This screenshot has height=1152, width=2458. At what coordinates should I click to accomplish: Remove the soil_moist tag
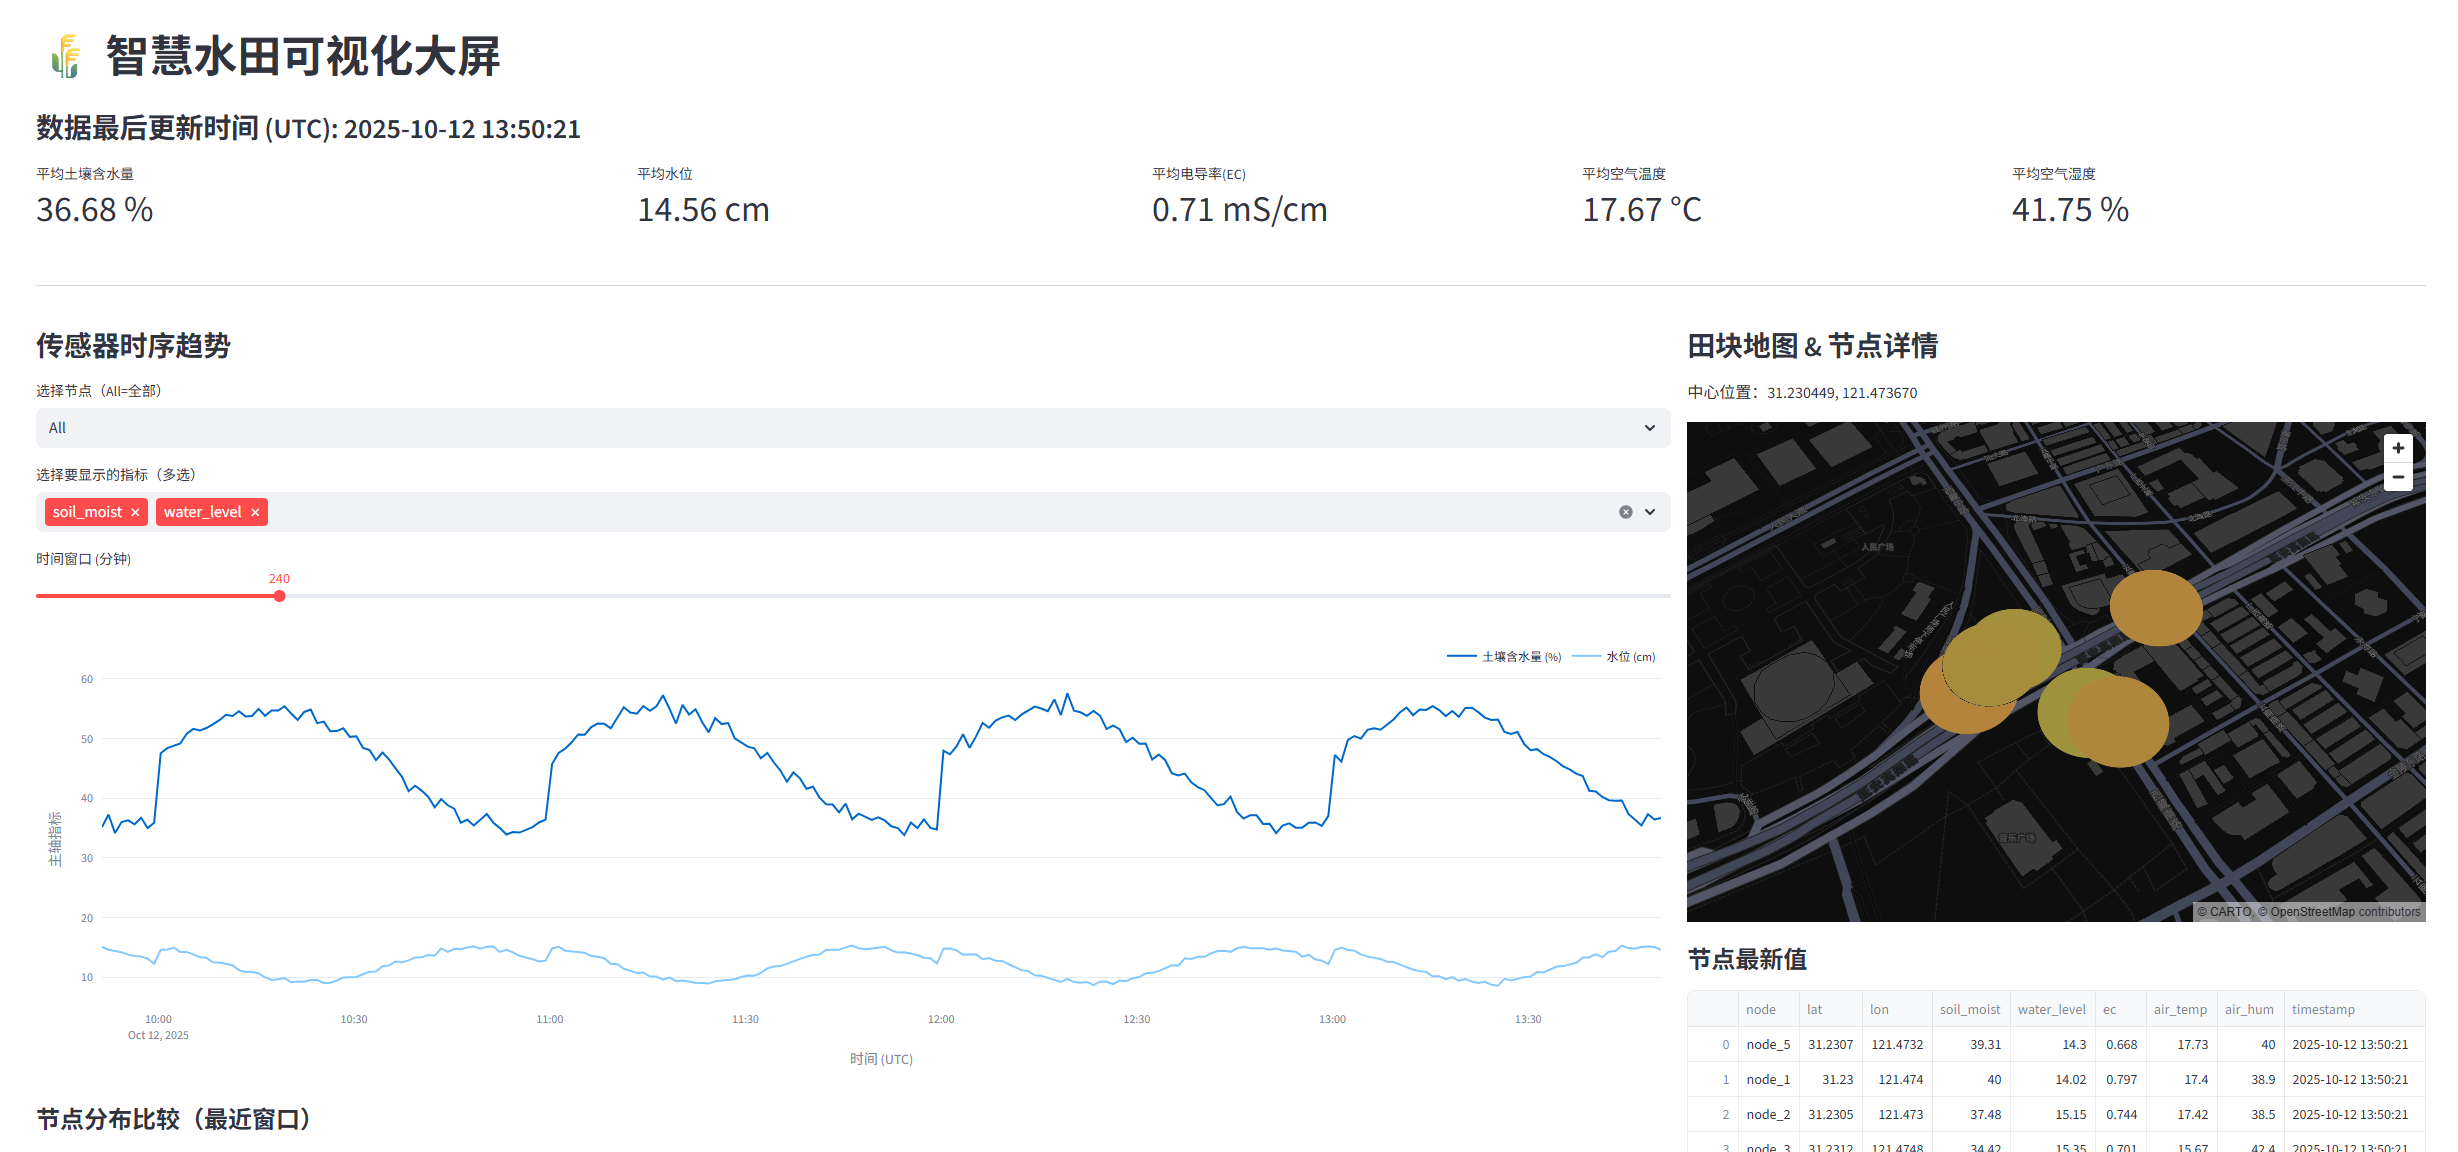[x=135, y=512]
